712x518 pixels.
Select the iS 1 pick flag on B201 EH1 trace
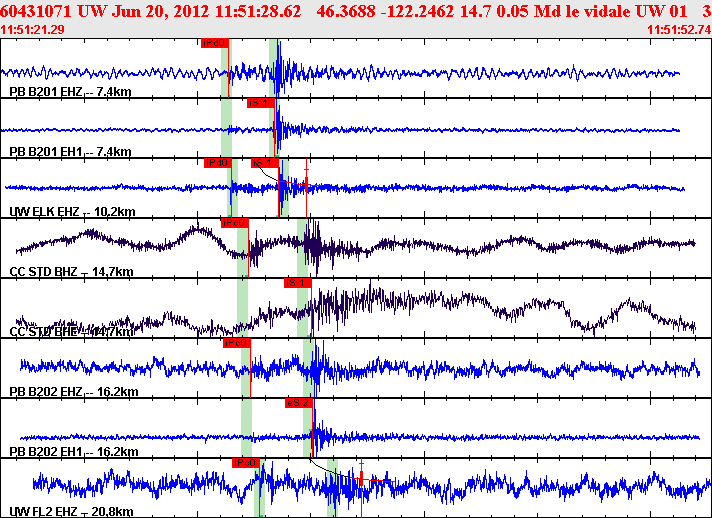coord(261,103)
